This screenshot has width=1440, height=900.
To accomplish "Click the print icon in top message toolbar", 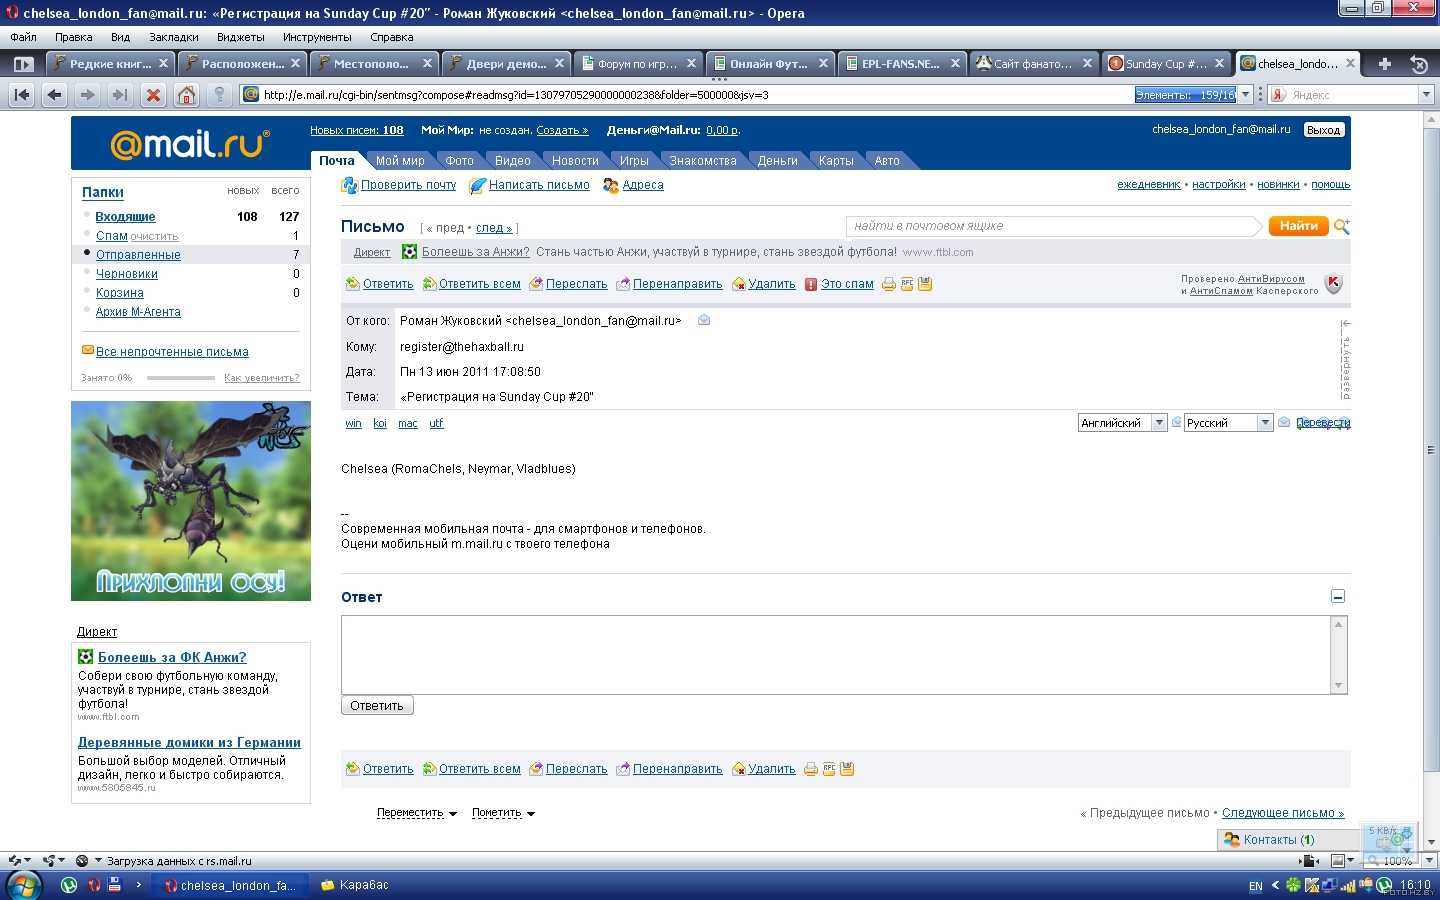I will coord(888,284).
